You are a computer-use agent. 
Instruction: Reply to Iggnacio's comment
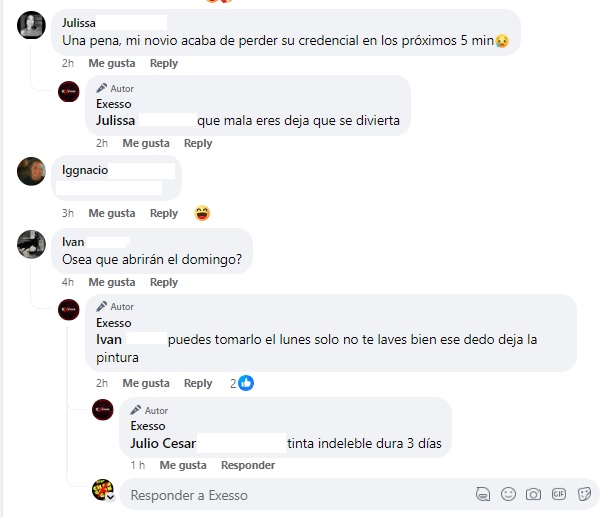(164, 213)
